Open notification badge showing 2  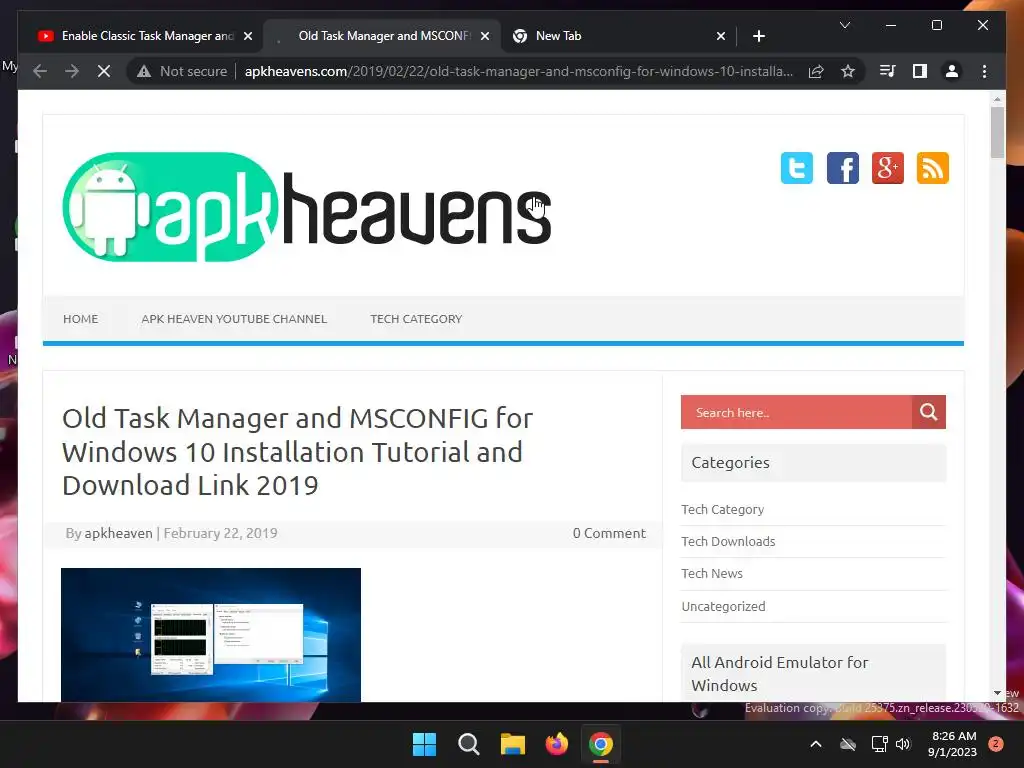(x=996, y=744)
